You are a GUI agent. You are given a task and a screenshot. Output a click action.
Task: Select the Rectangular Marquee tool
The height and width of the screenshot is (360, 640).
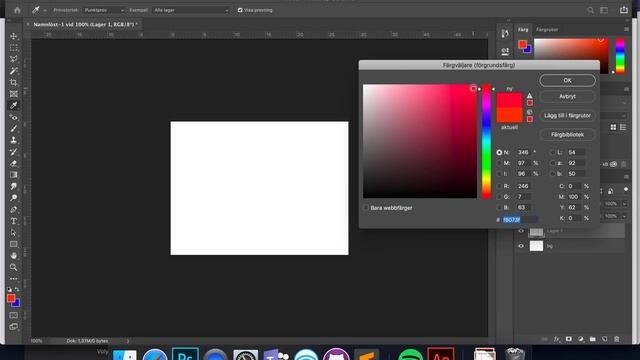tap(13, 48)
